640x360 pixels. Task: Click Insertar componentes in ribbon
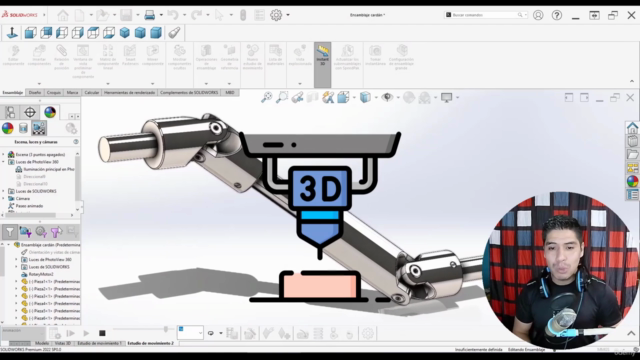(x=39, y=55)
